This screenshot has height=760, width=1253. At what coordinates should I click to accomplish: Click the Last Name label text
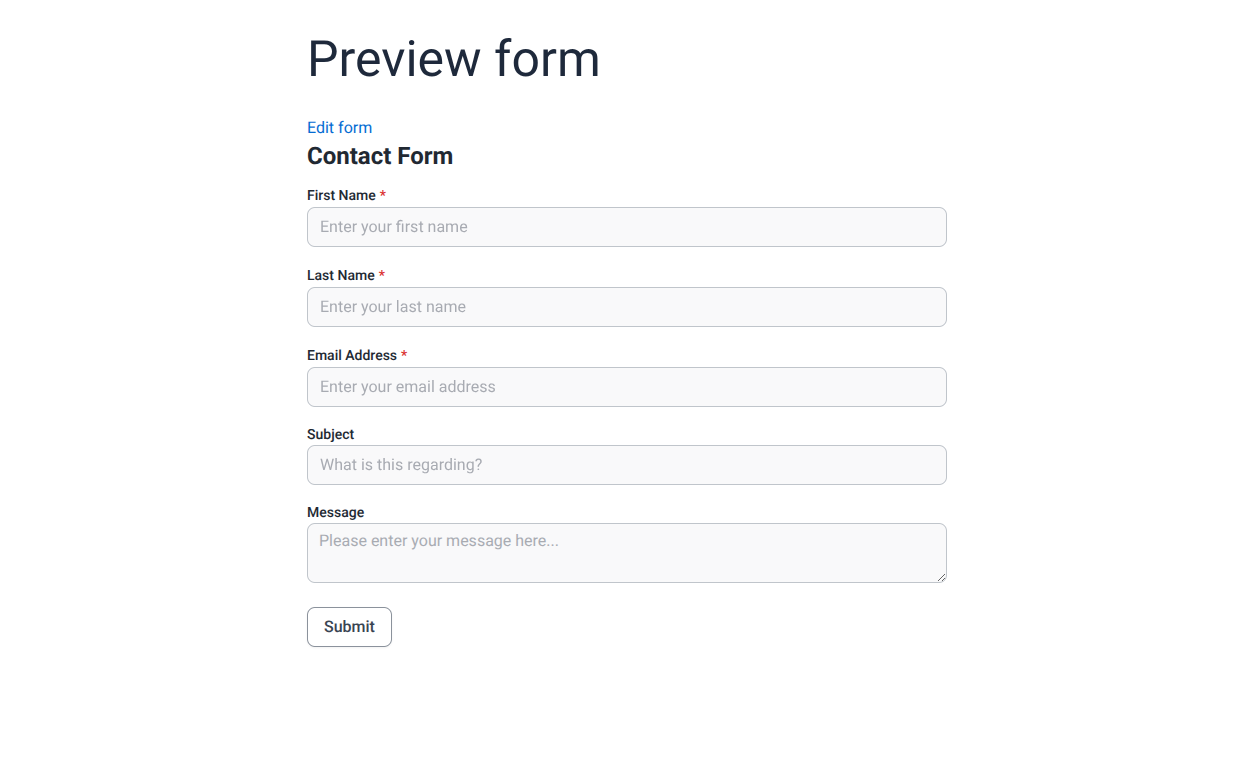(x=340, y=275)
